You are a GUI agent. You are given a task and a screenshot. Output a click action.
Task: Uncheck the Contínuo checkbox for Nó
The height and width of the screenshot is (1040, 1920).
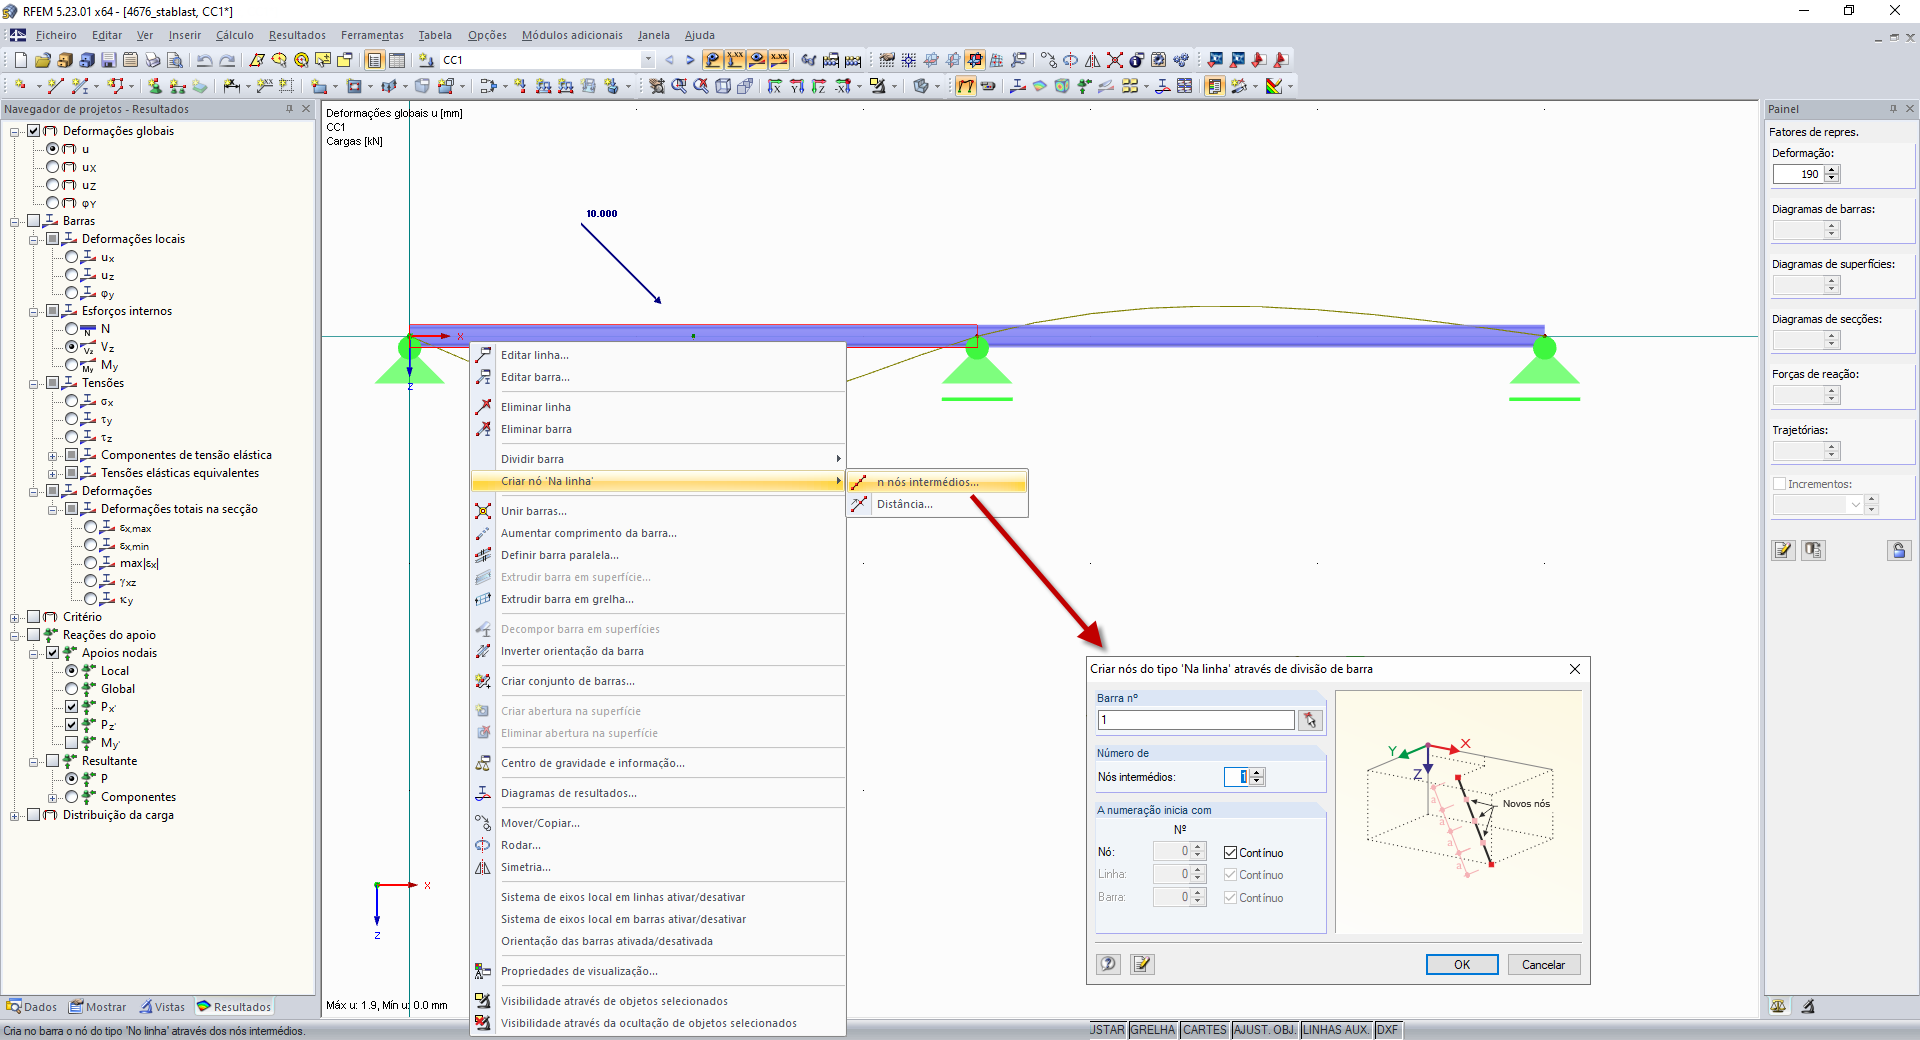[x=1230, y=853]
